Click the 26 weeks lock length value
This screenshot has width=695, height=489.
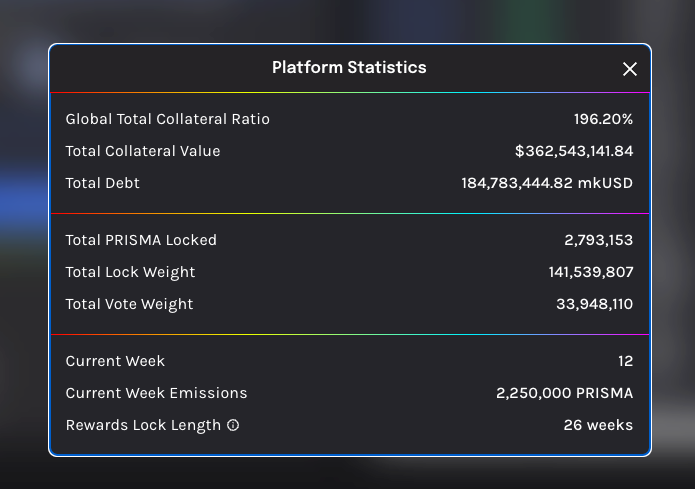click(x=598, y=425)
